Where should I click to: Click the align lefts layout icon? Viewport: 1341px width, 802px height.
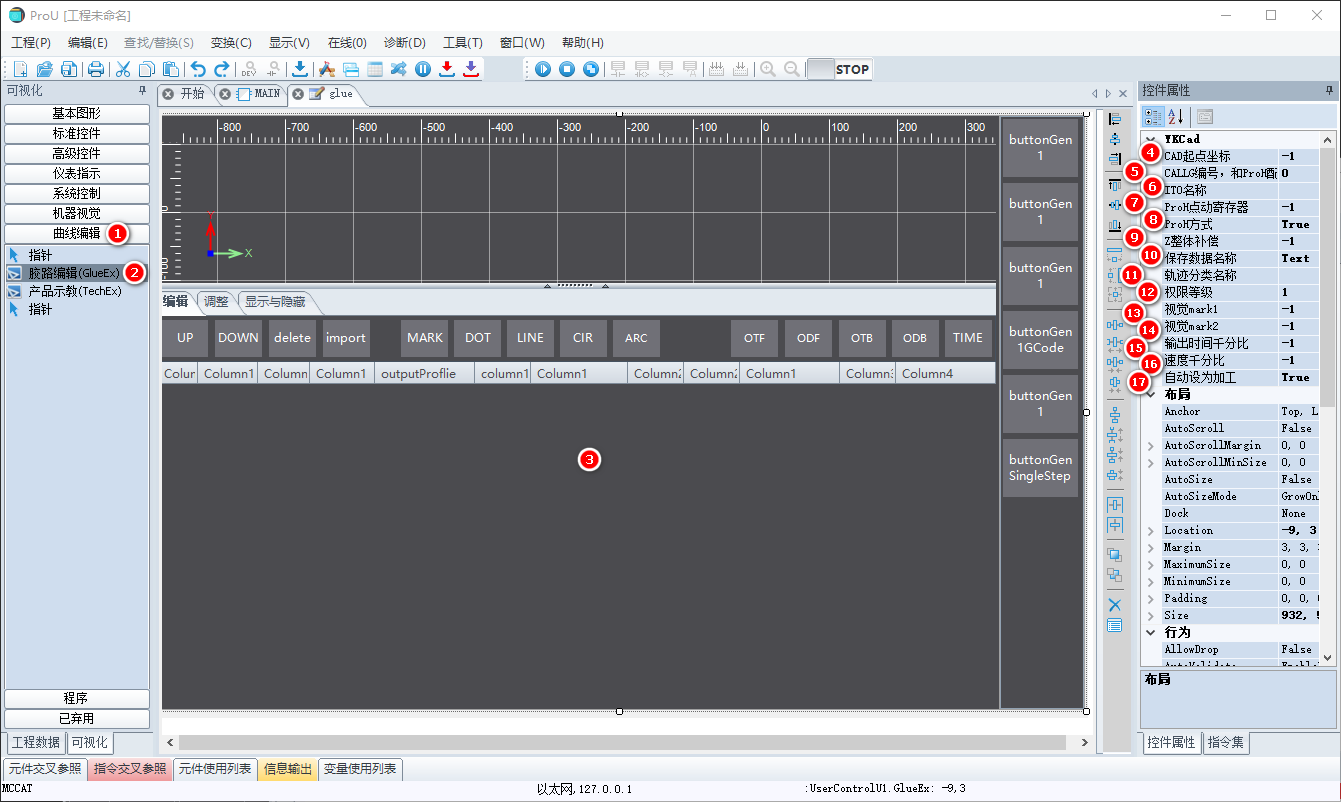pos(1115,120)
